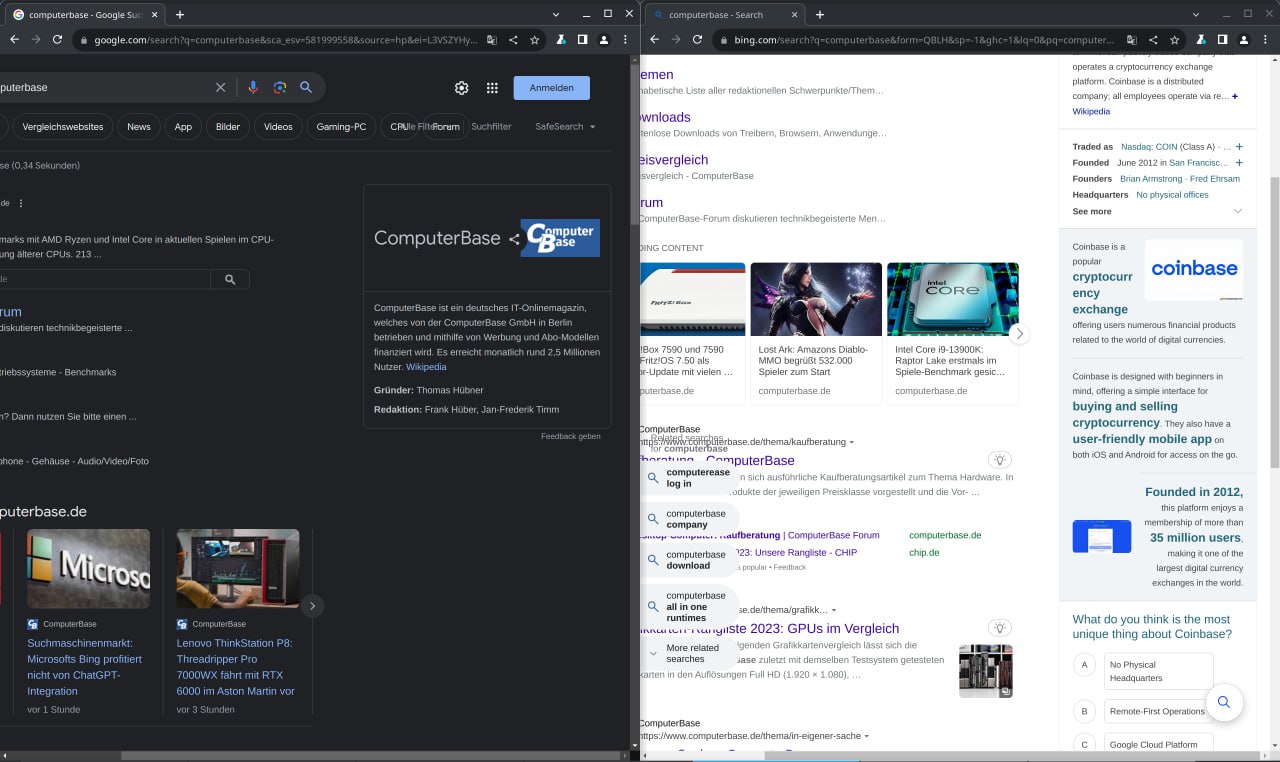This screenshot has height=762, width=1280.
Task: Share the Bing page URL
Action: [1153, 40]
